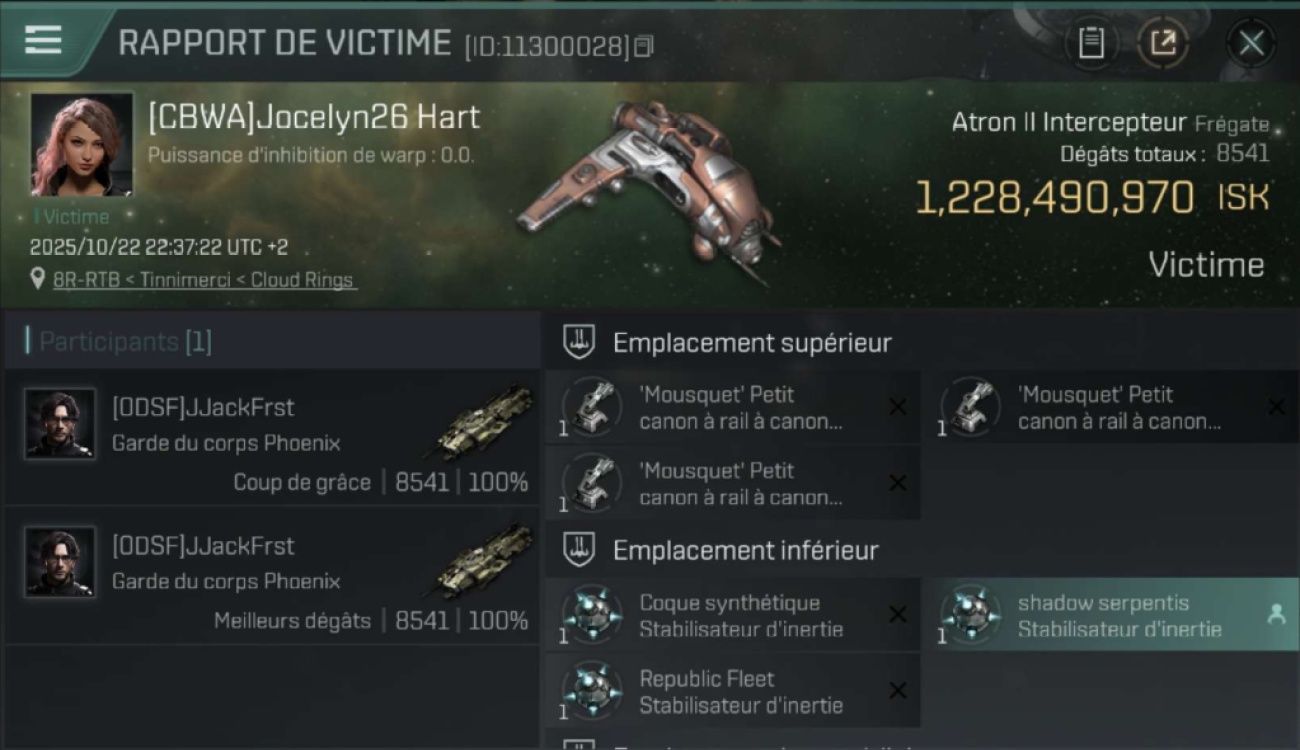Click the X beside Republic Fleet Stabilisateur
This screenshot has width=1300, height=750.
coord(898,690)
